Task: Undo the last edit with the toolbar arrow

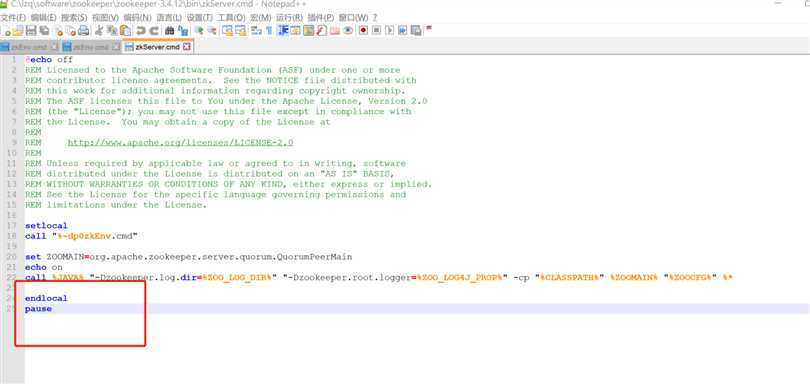Action: point(141,30)
